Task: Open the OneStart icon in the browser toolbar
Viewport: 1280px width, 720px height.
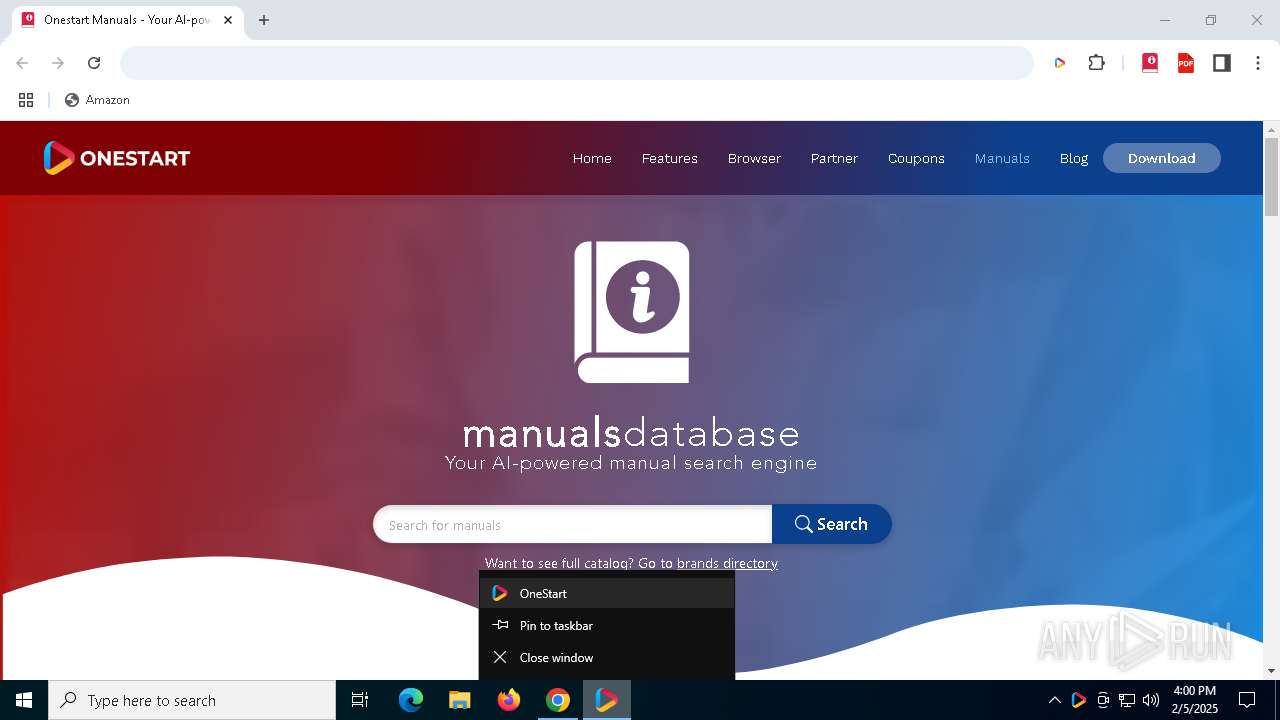Action: click(1060, 63)
